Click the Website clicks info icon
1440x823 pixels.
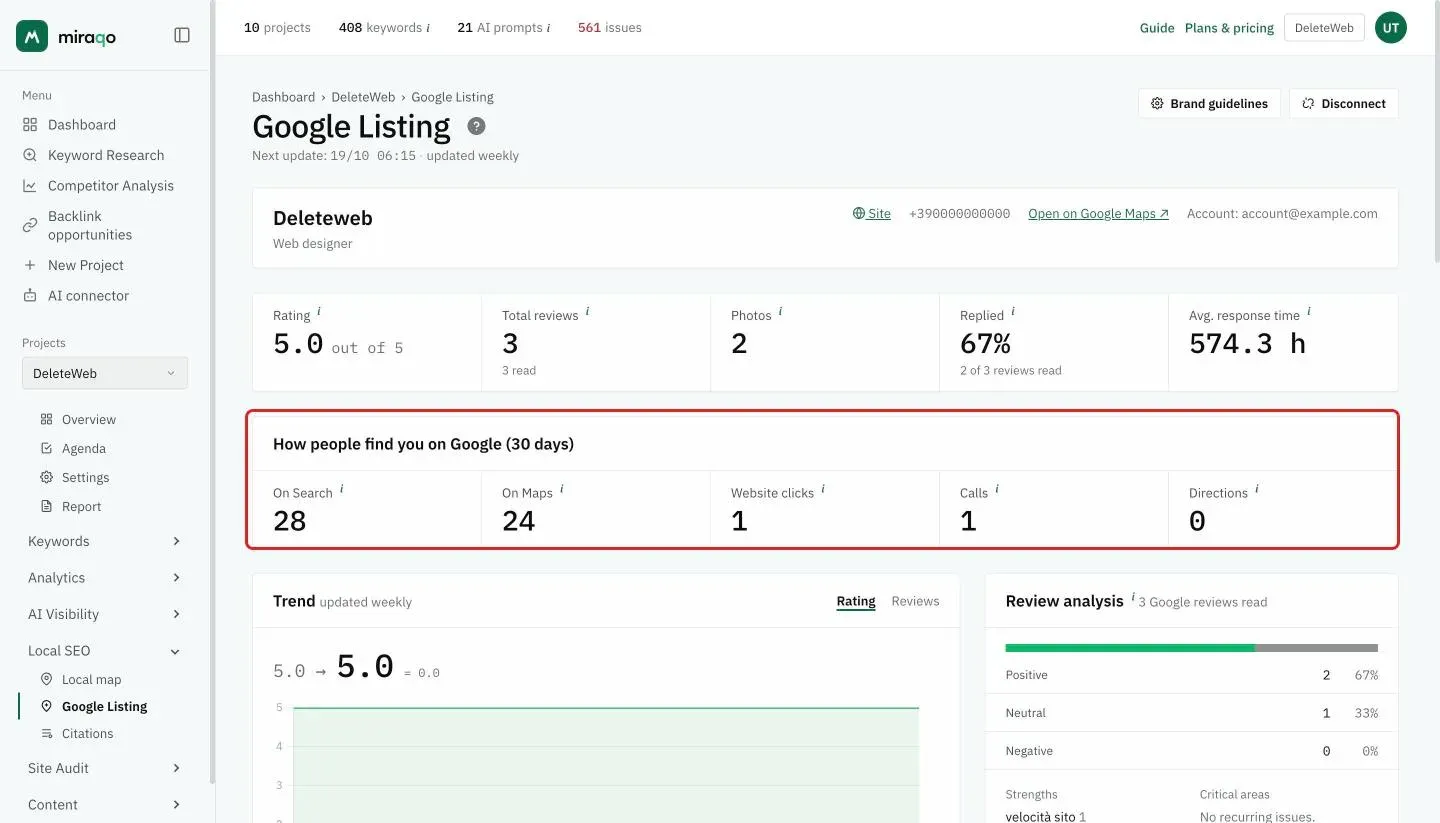pos(823,490)
